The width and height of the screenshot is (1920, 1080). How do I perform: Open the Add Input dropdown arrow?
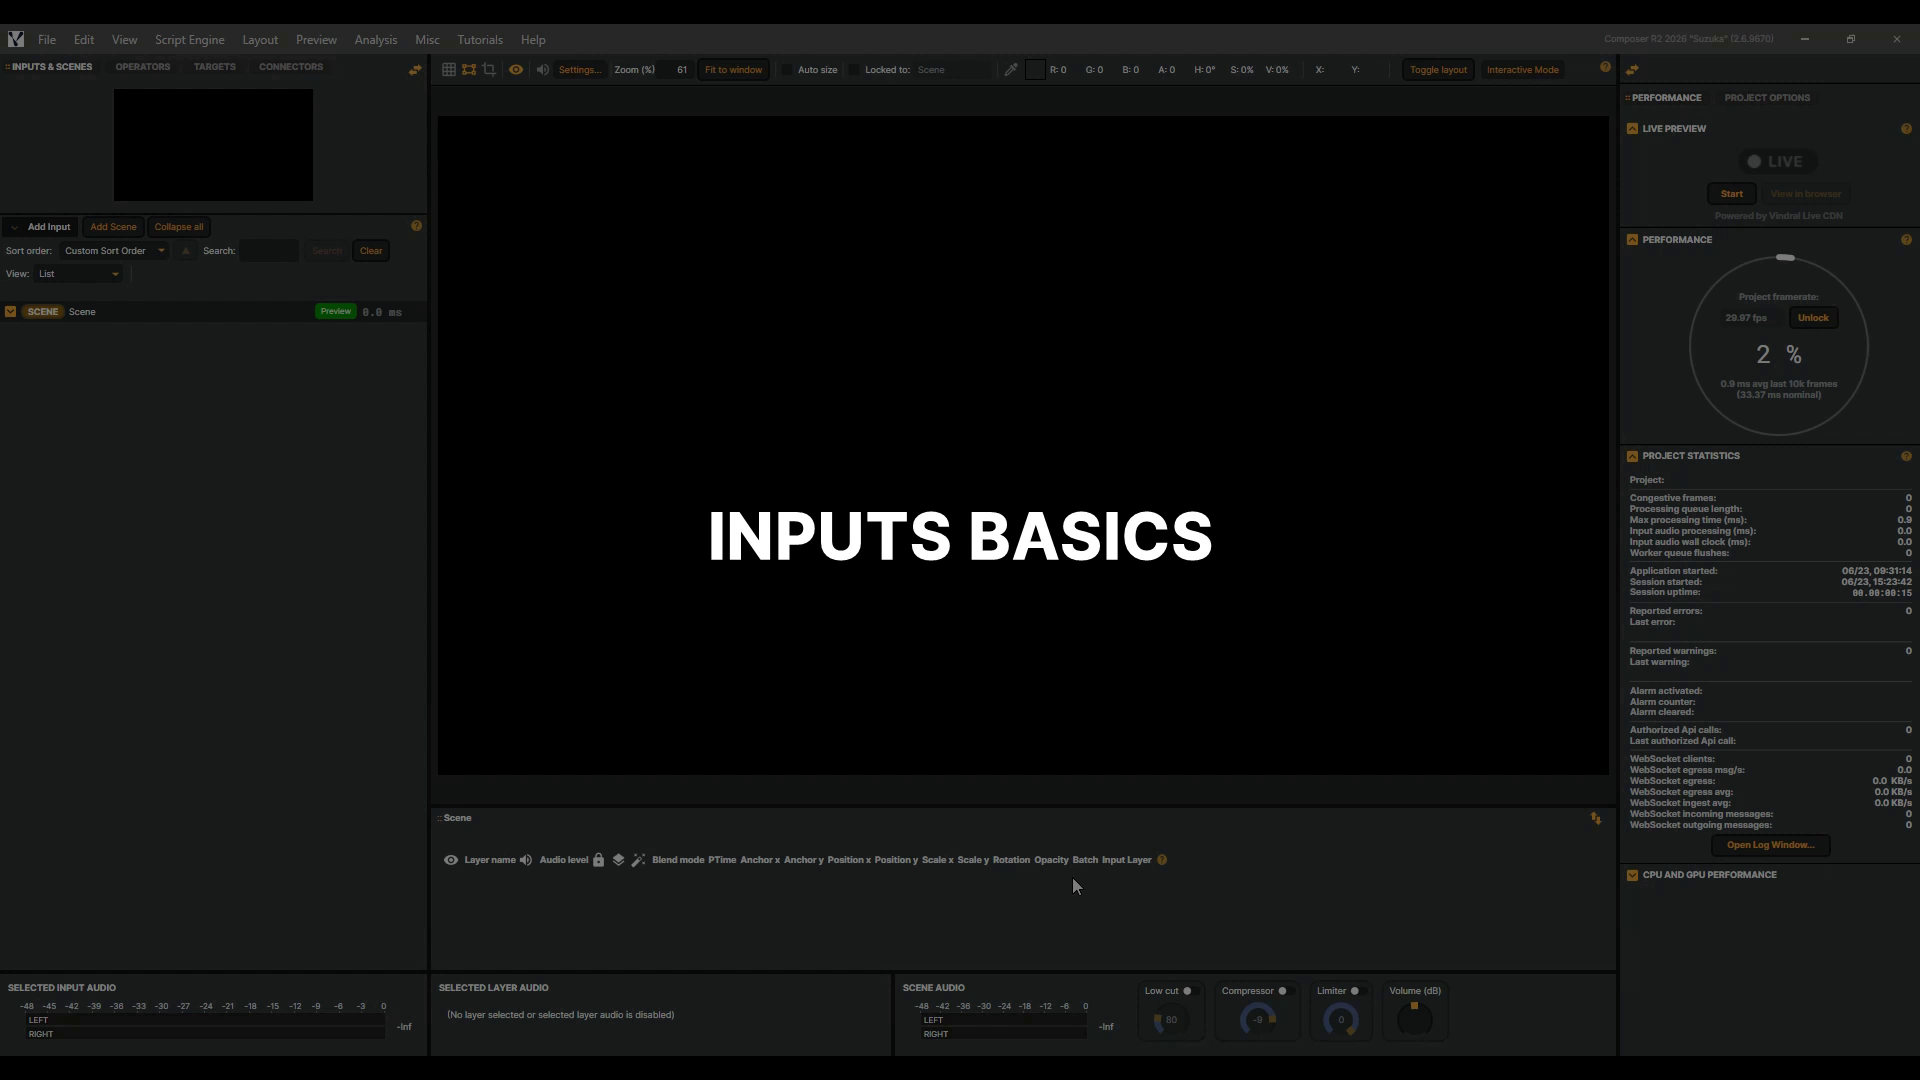point(14,227)
